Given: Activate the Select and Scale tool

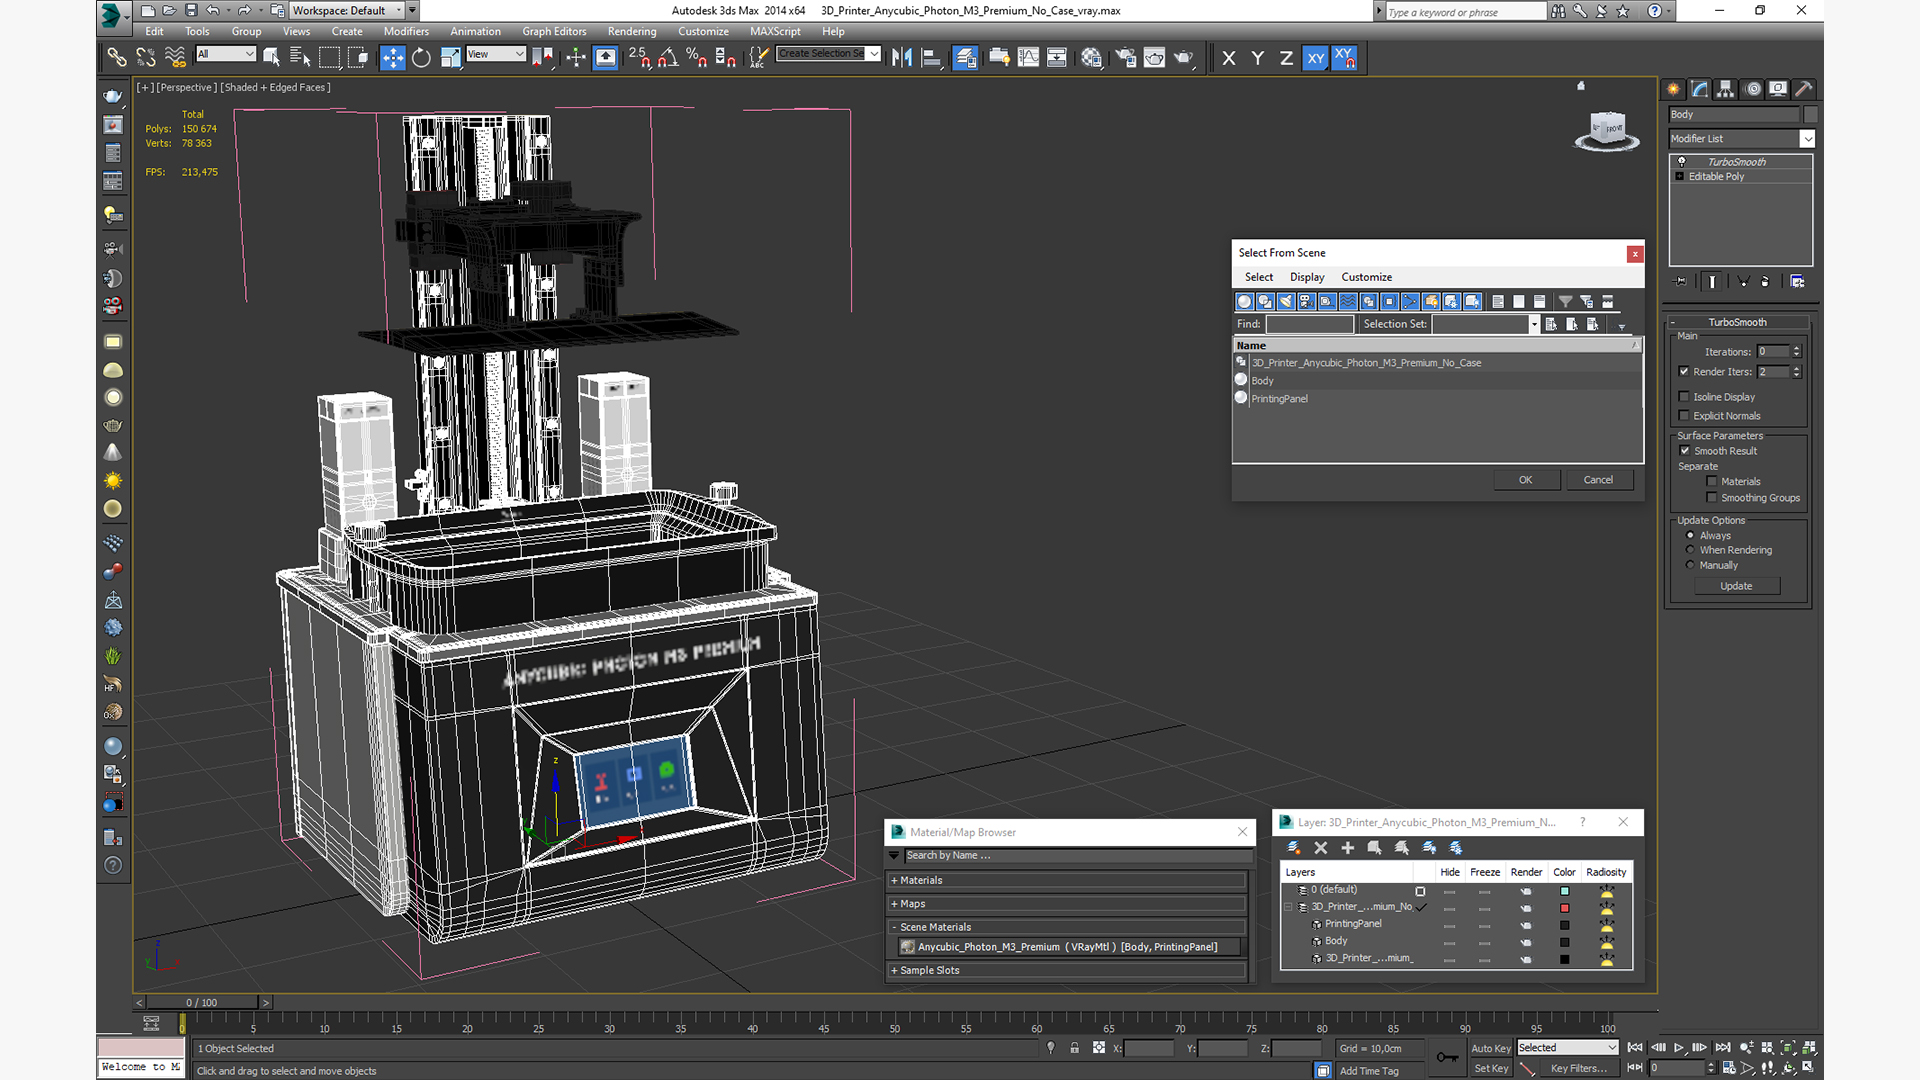Looking at the screenshot, I should click(450, 58).
